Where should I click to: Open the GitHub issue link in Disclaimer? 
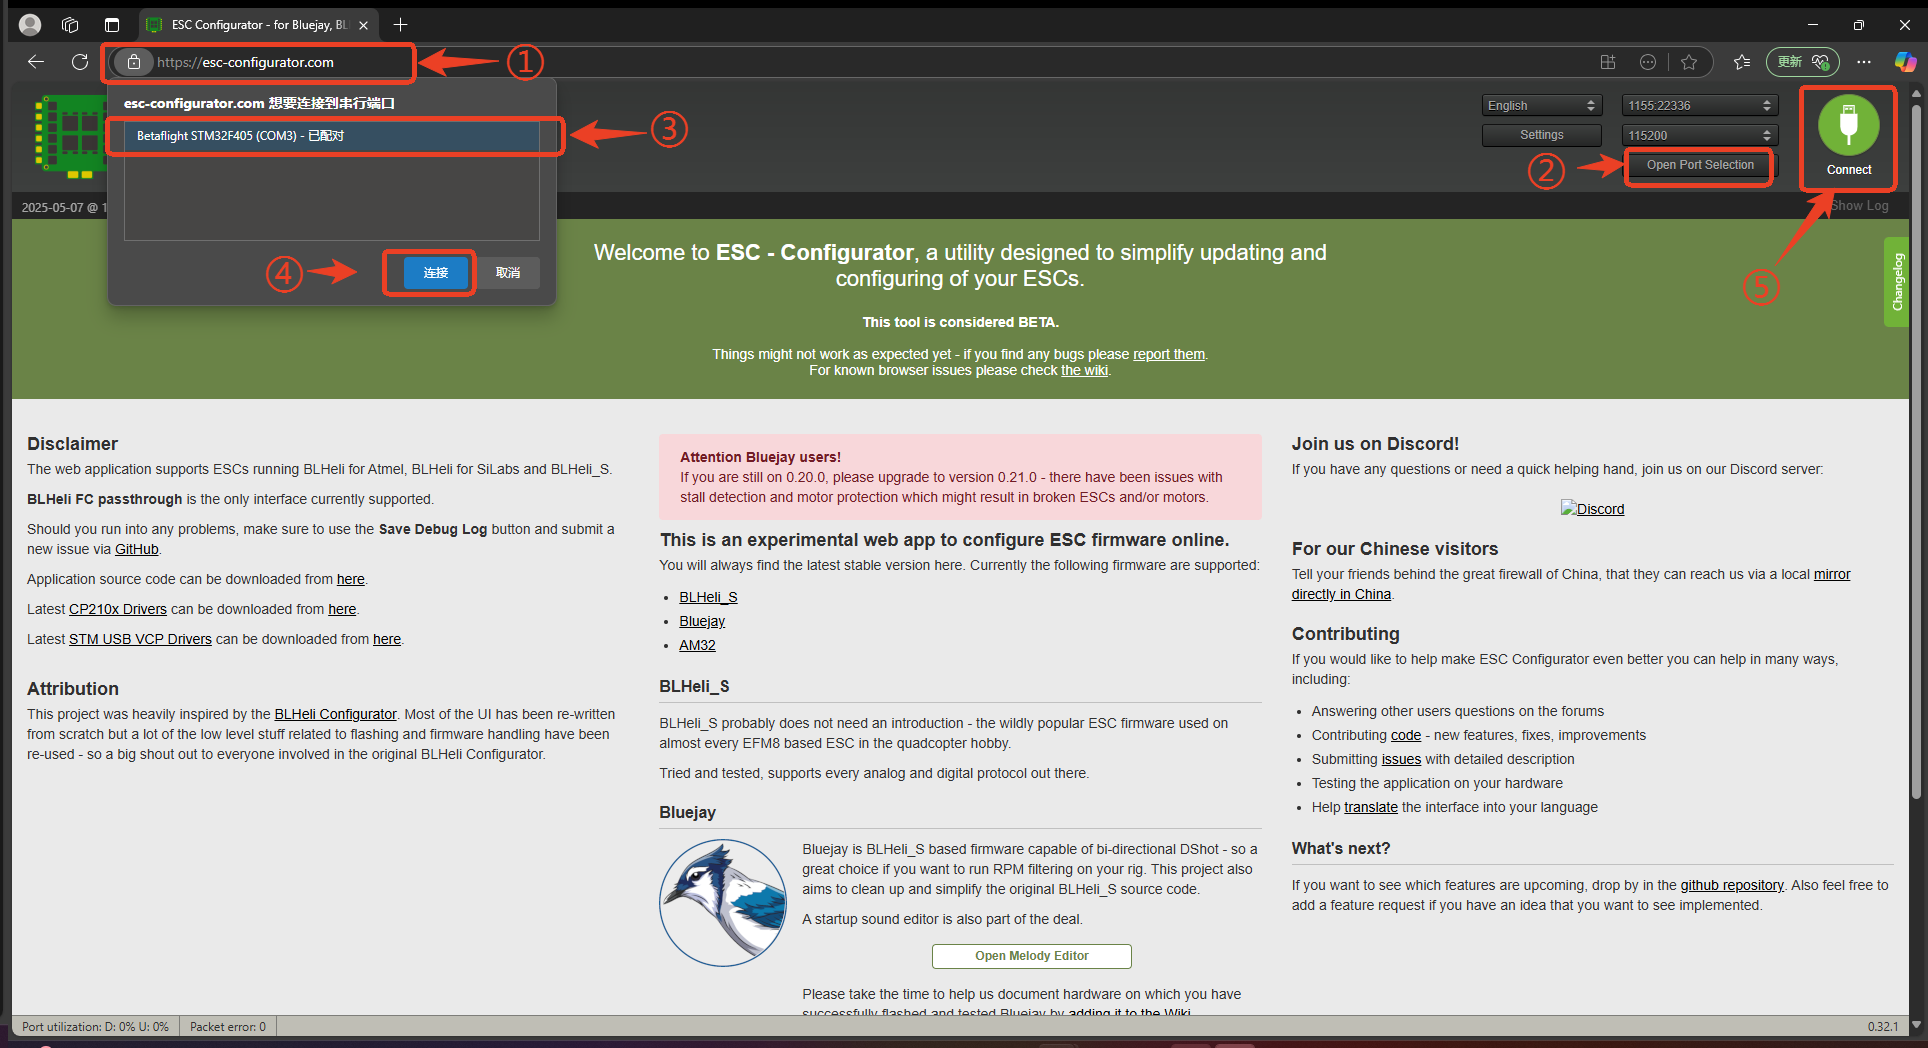(x=137, y=549)
